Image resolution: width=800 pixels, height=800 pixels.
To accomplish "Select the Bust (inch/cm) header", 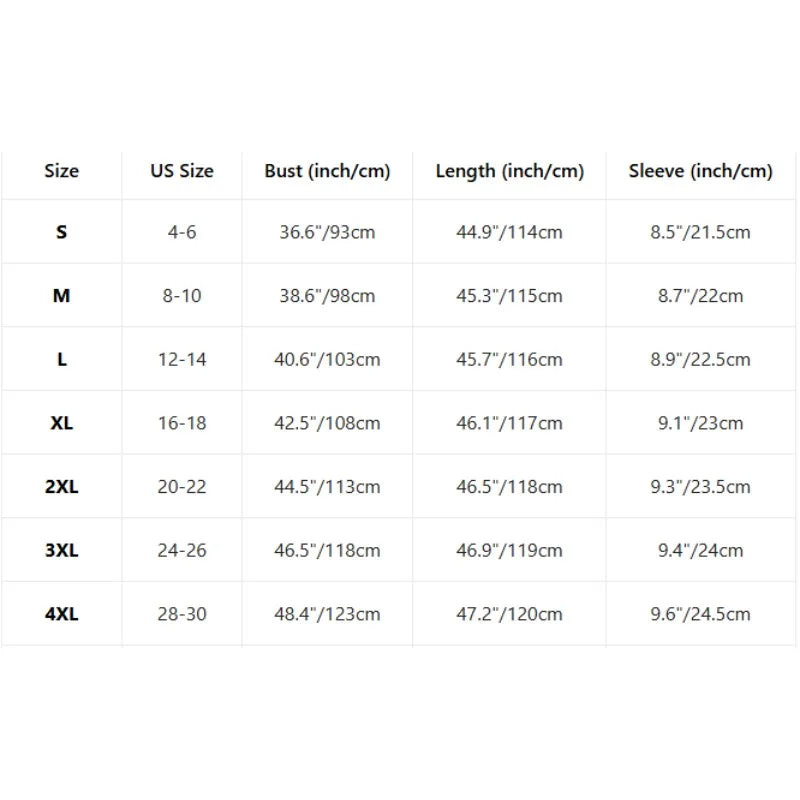I will (x=327, y=171).
